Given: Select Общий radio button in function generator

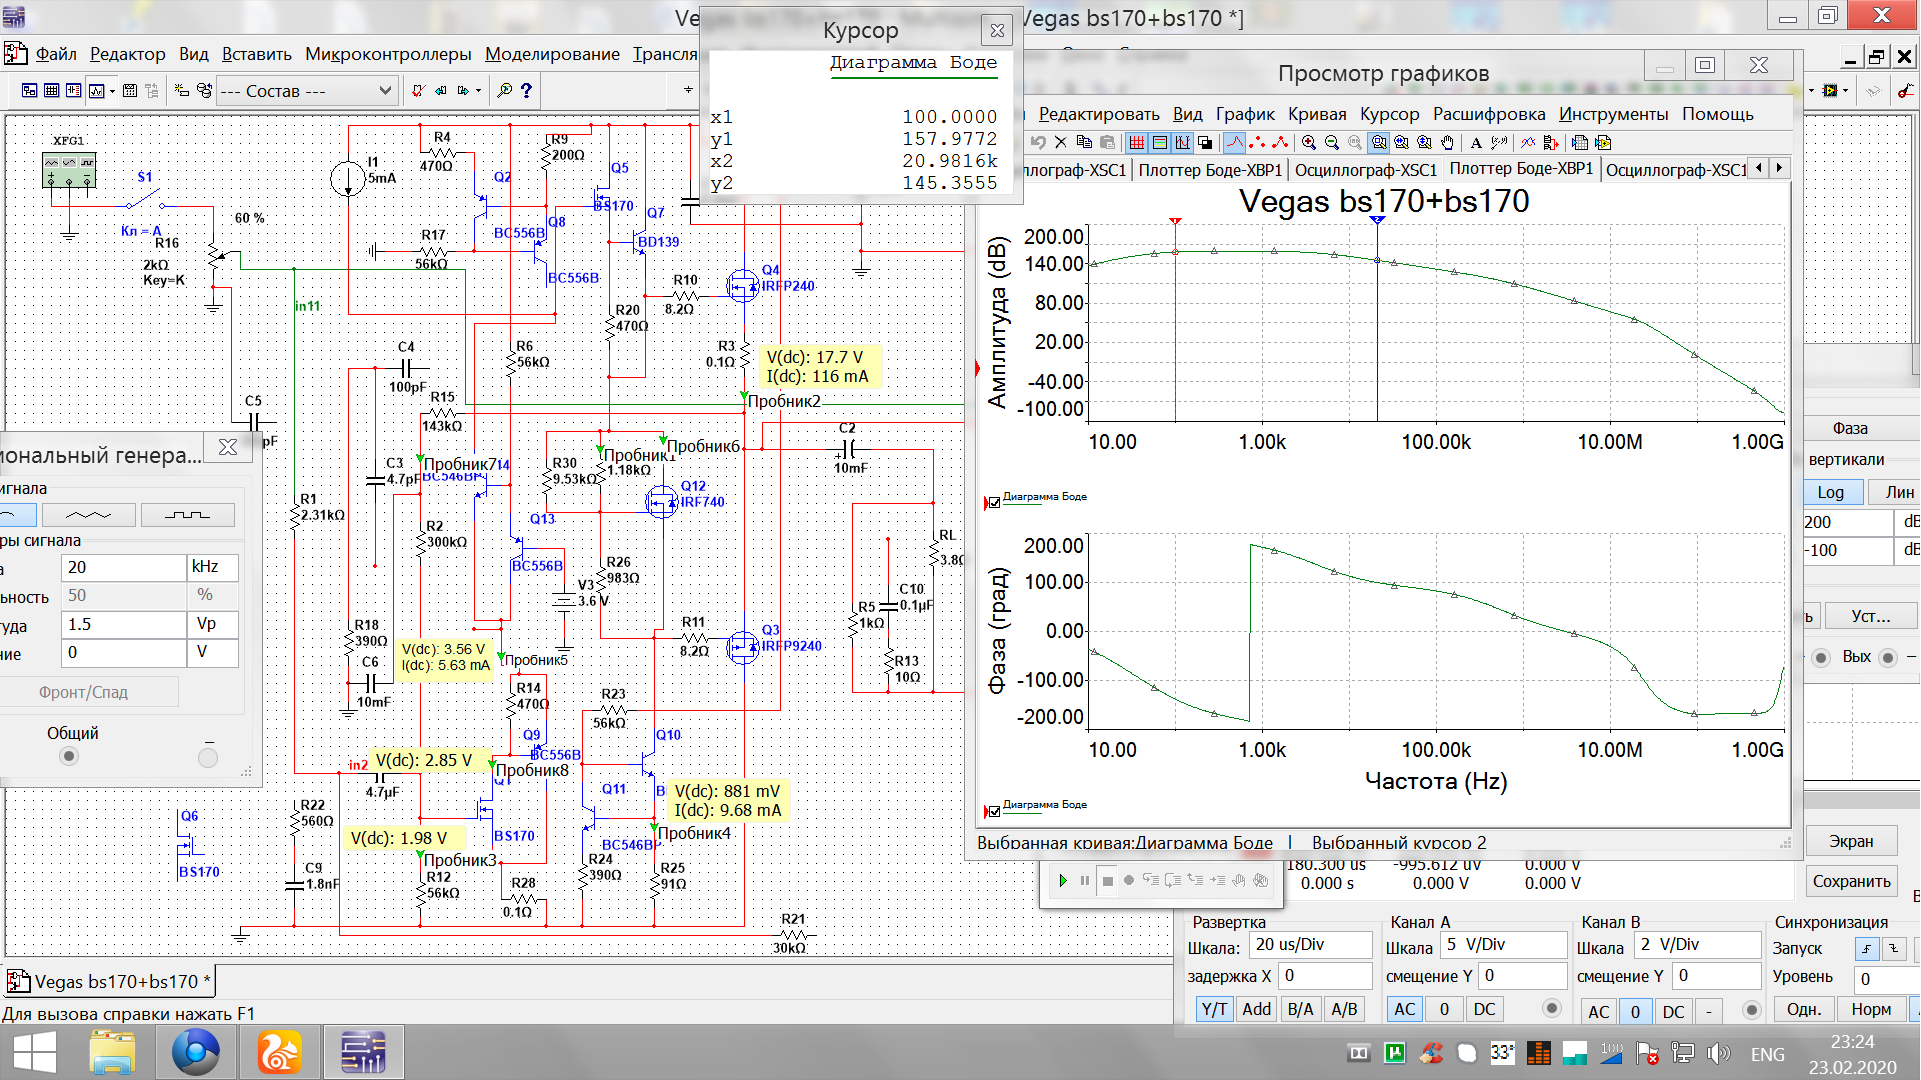Looking at the screenshot, I should (69, 757).
